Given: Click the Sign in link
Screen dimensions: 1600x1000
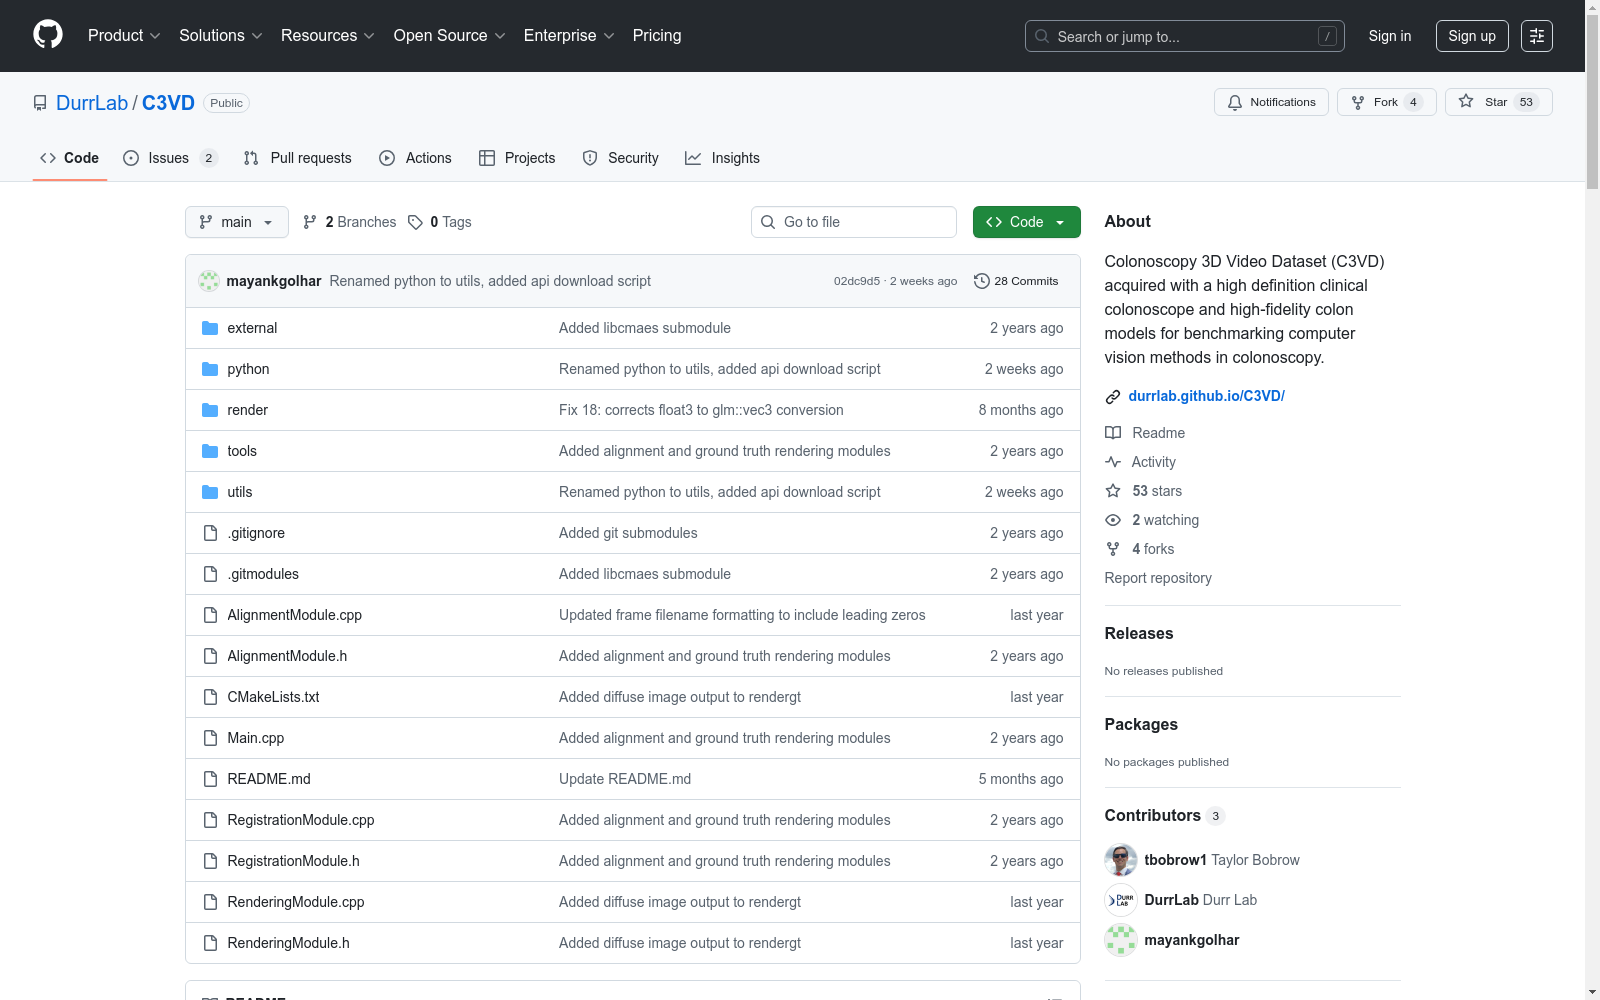Looking at the screenshot, I should [x=1390, y=36].
